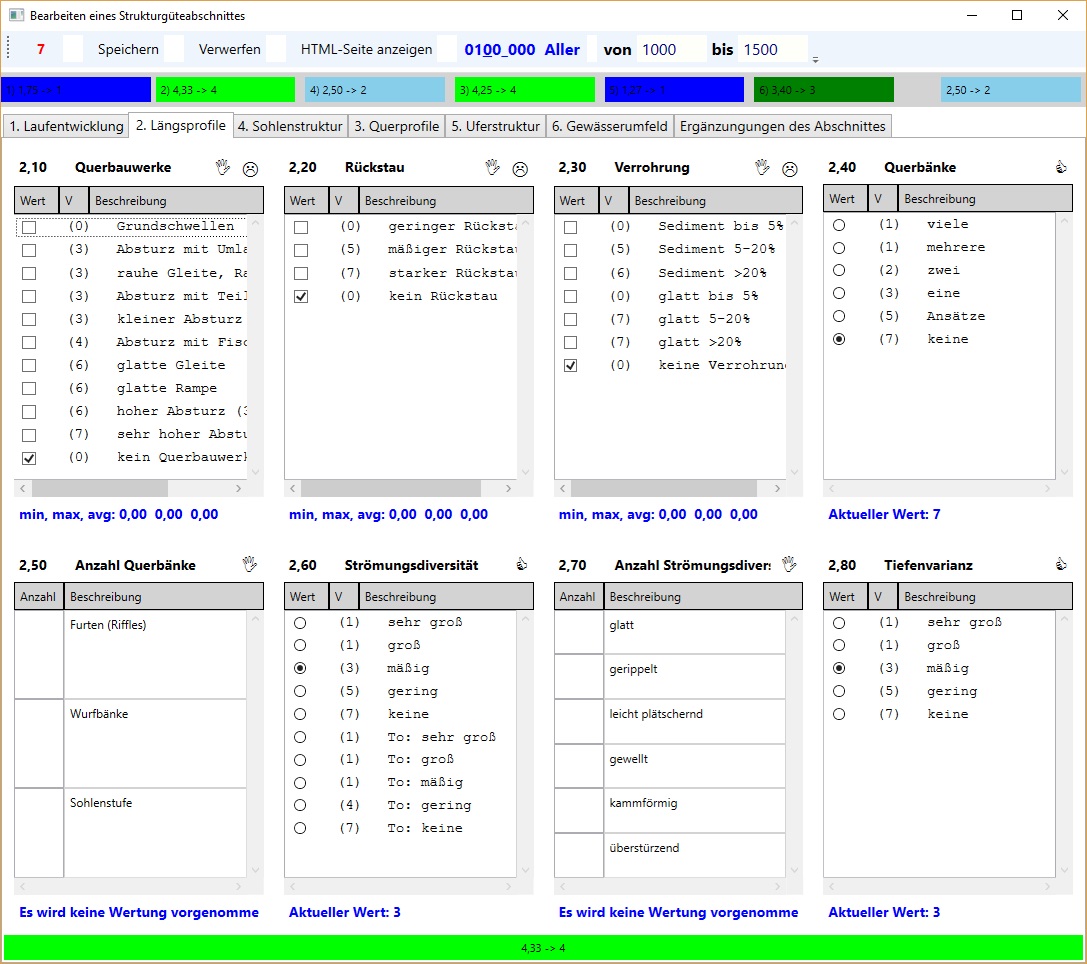Screen dimensions: 1087x964
Task: Click the hand icon next to Rückstau
Action: pyautogui.click(x=492, y=168)
